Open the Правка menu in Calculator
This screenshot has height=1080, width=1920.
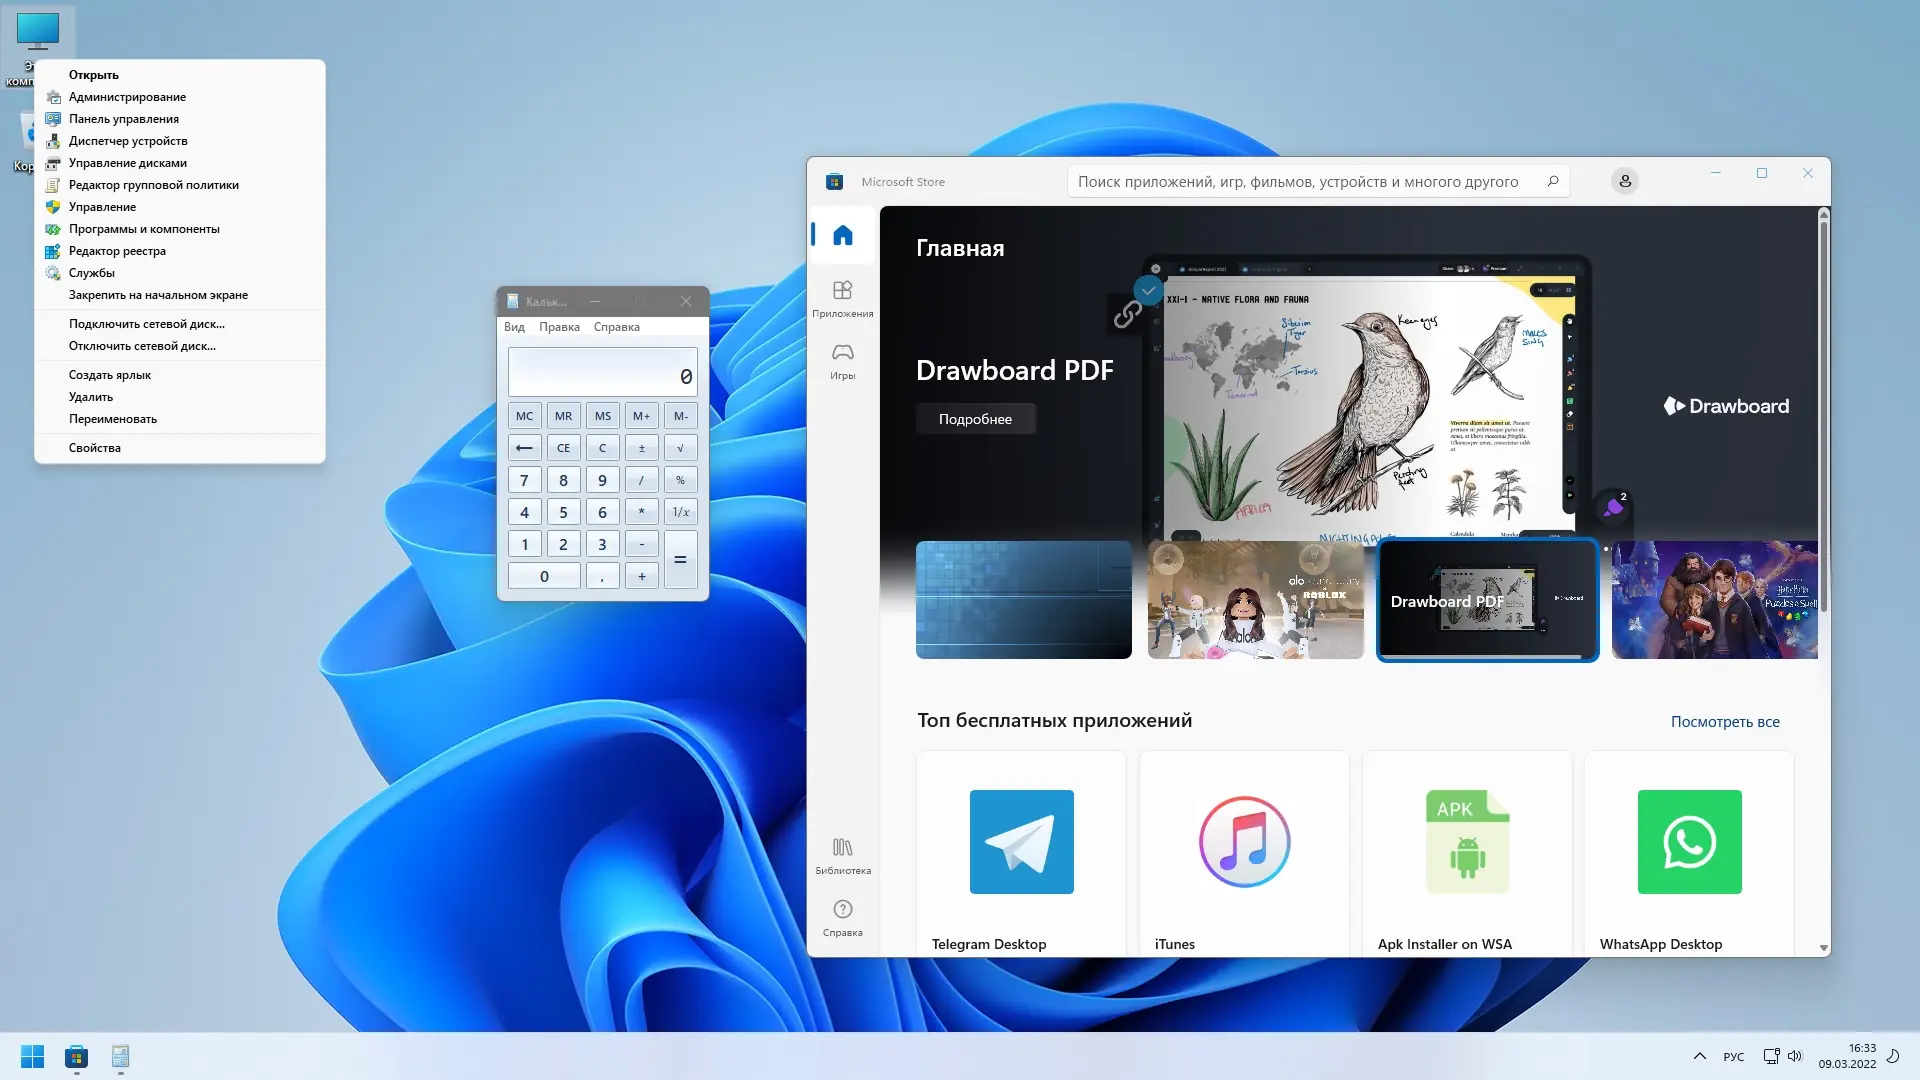pos(559,327)
